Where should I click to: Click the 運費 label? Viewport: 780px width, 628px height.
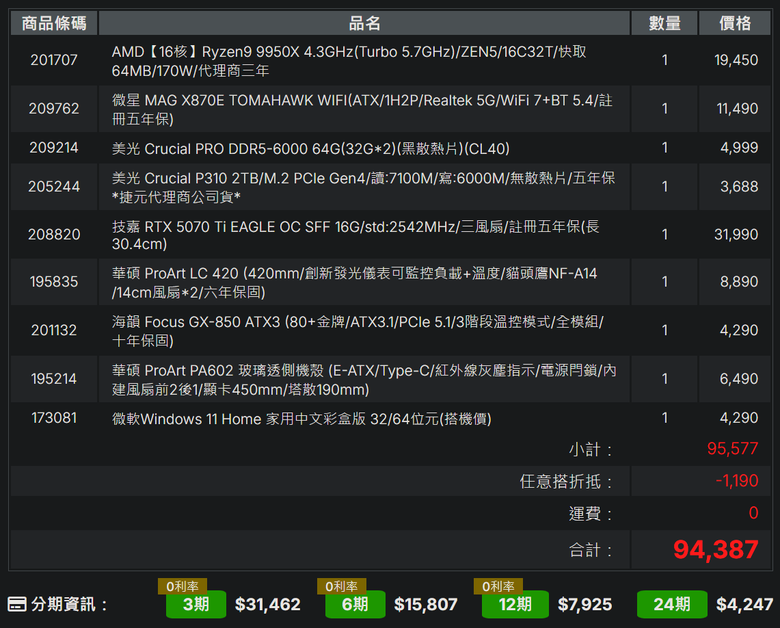590,514
